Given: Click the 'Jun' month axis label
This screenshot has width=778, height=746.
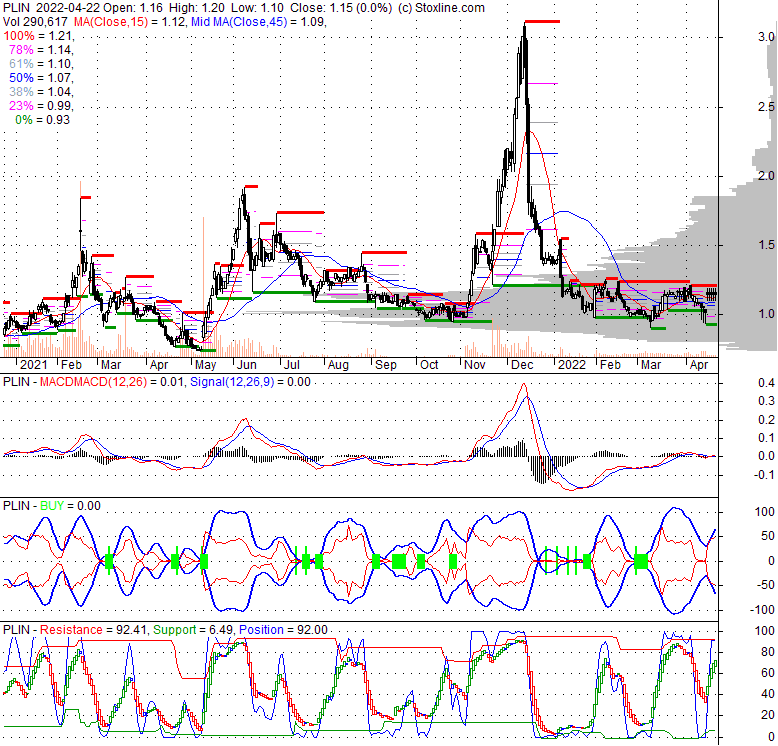Looking at the screenshot, I should coord(247,365).
